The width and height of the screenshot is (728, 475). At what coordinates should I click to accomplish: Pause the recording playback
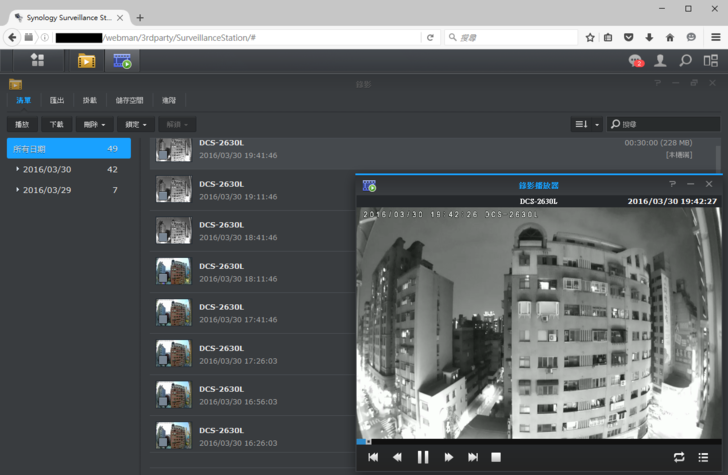click(423, 457)
